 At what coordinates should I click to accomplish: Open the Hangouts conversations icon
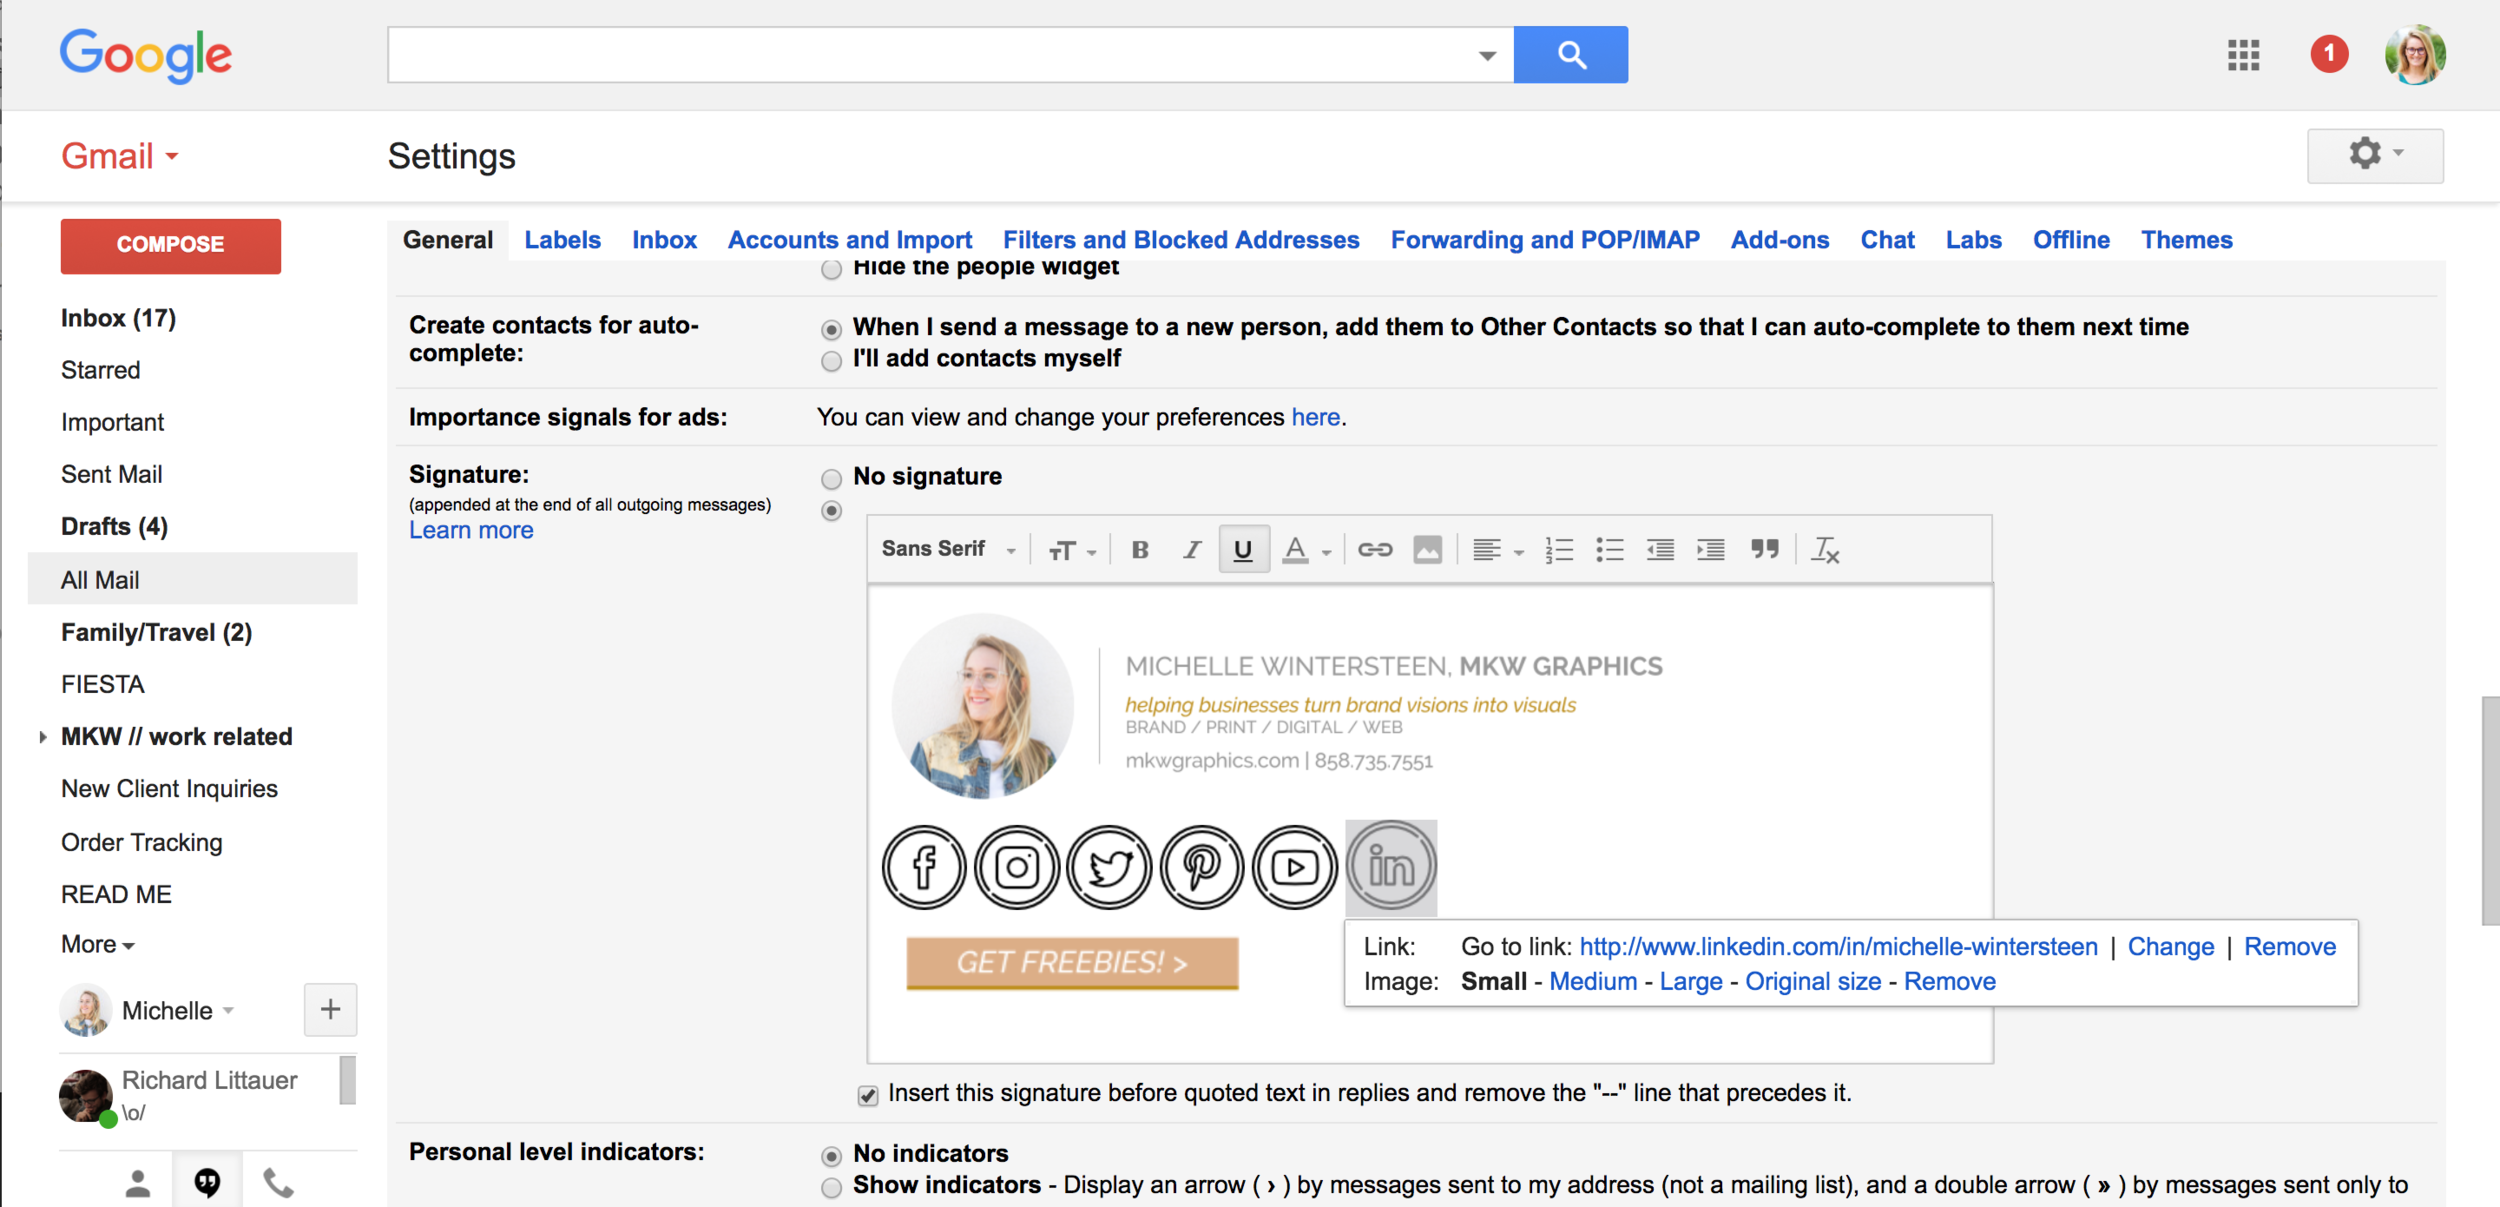[x=207, y=1184]
